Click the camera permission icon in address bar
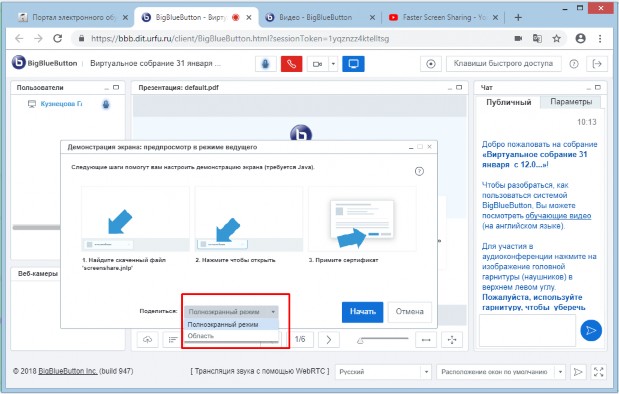Viewport: 619px width, 394px height. (x=518, y=38)
